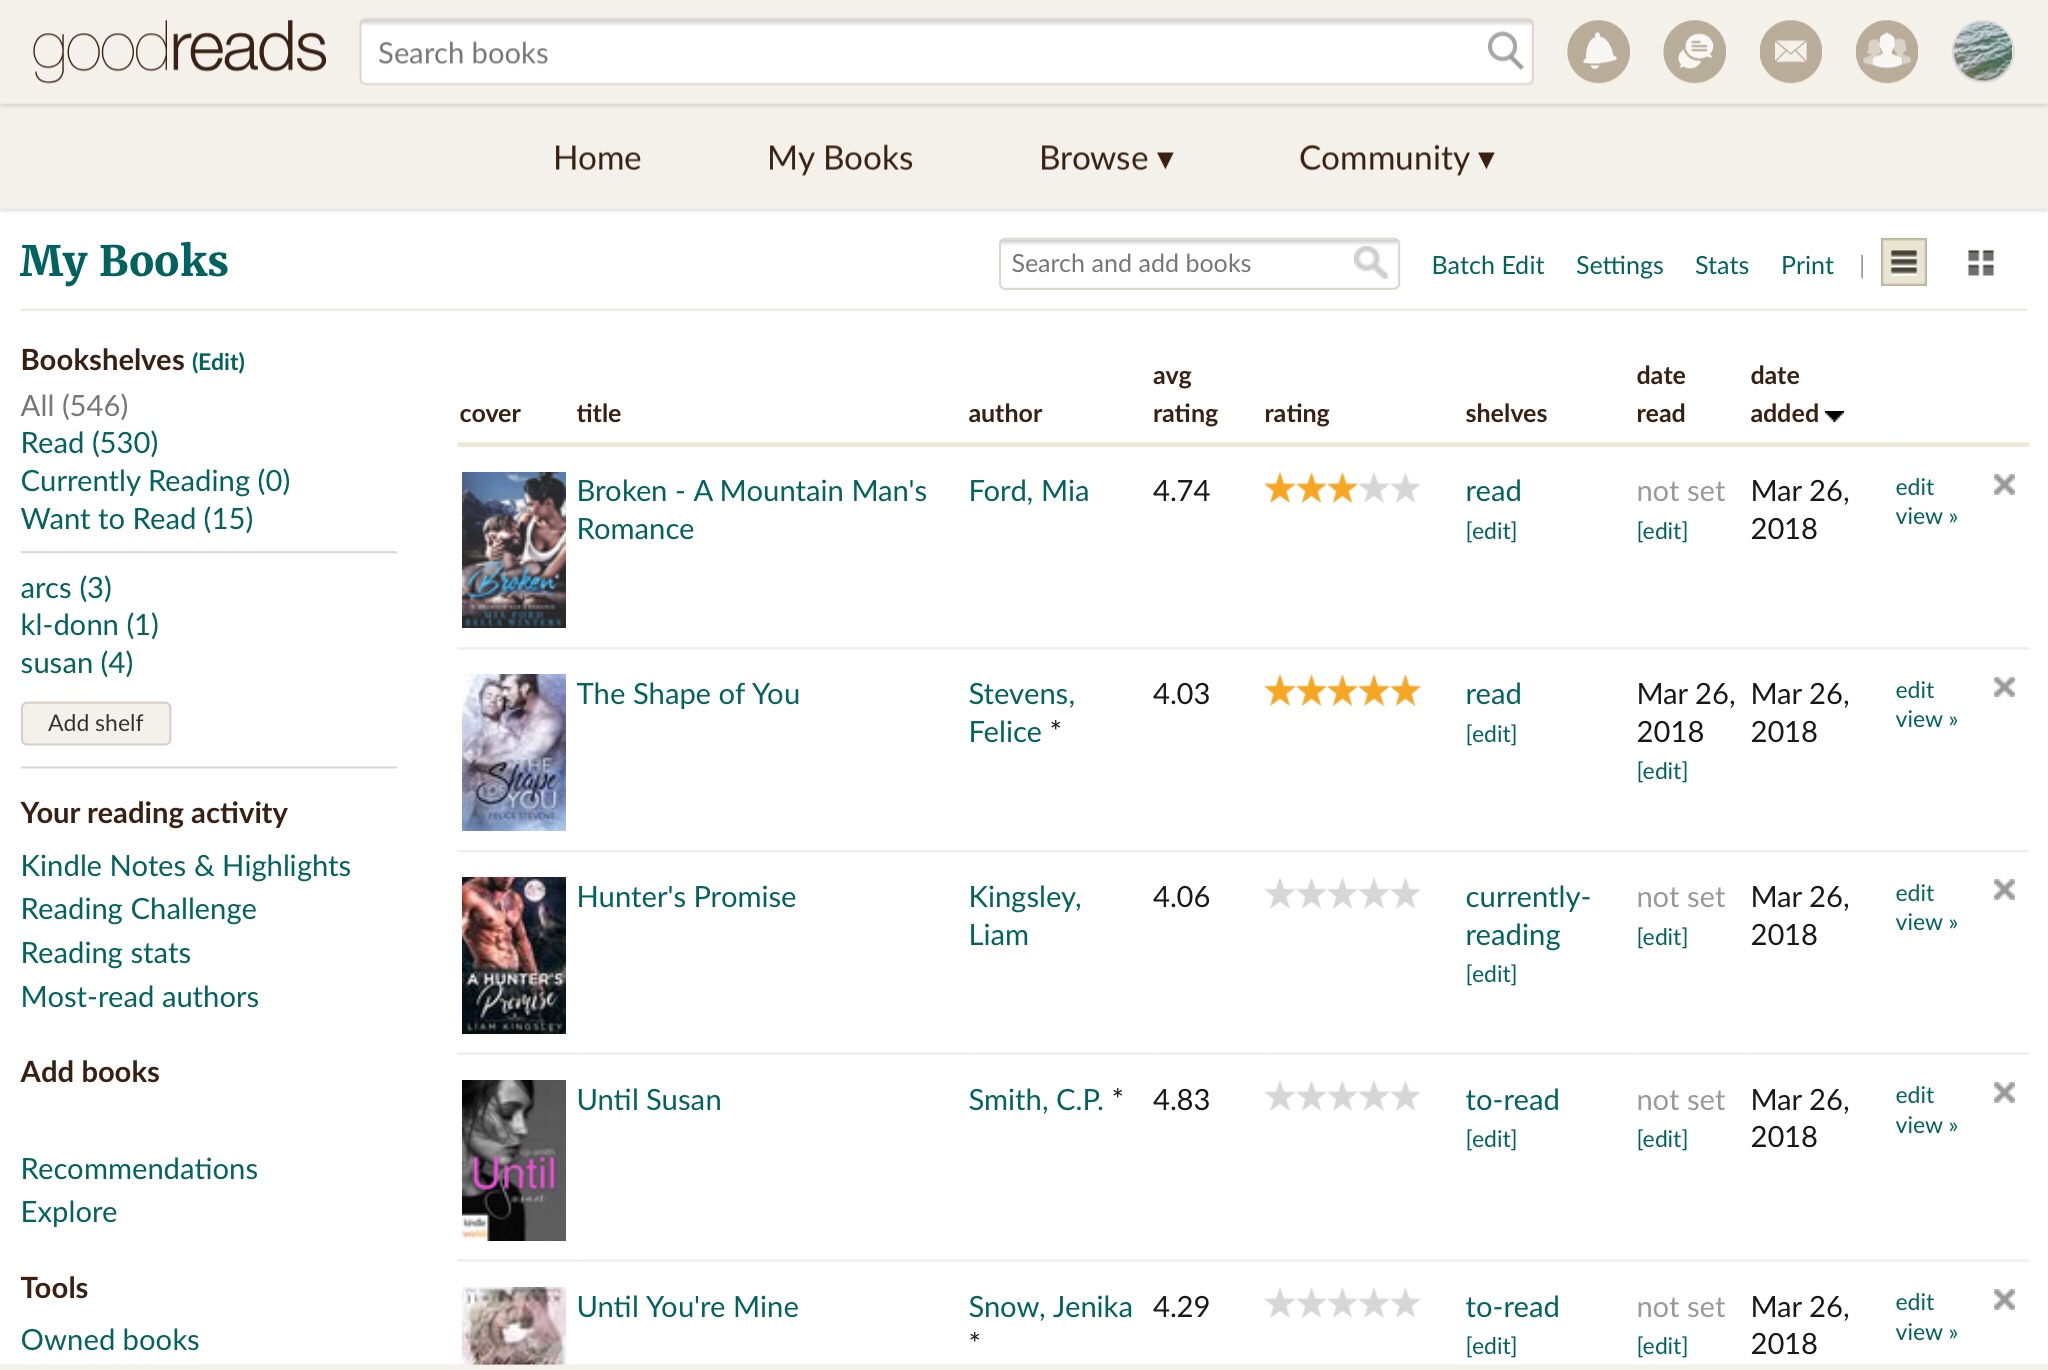Remove Until Susan with X icon
The height and width of the screenshot is (1370, 2048).
(x=2003, y=1093)
